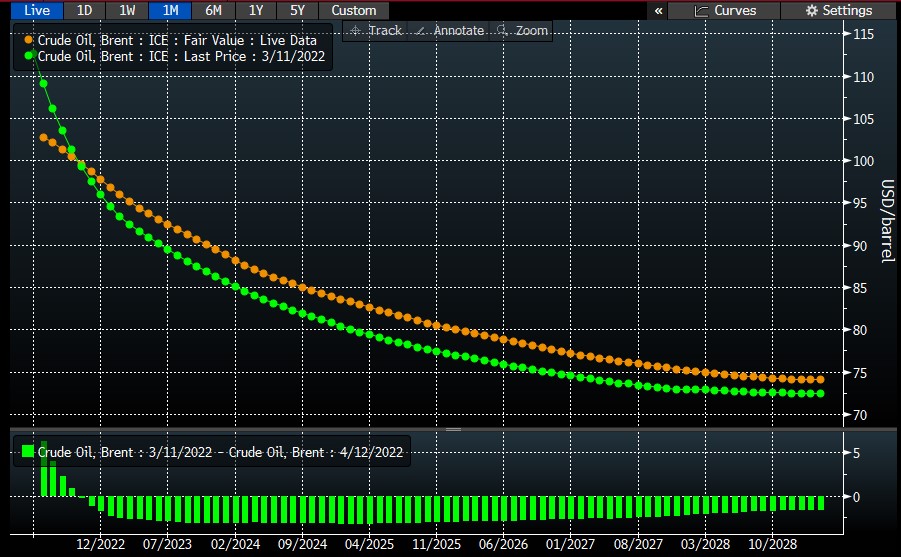Screen dimensions: 901x557
Task: Pick the 1Y time range
Action: (256, 10)
